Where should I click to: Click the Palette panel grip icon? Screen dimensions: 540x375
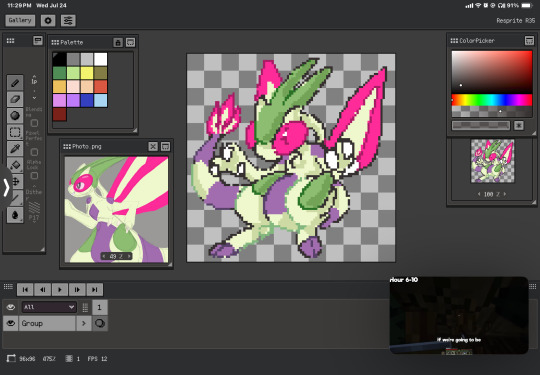point(55,42)
